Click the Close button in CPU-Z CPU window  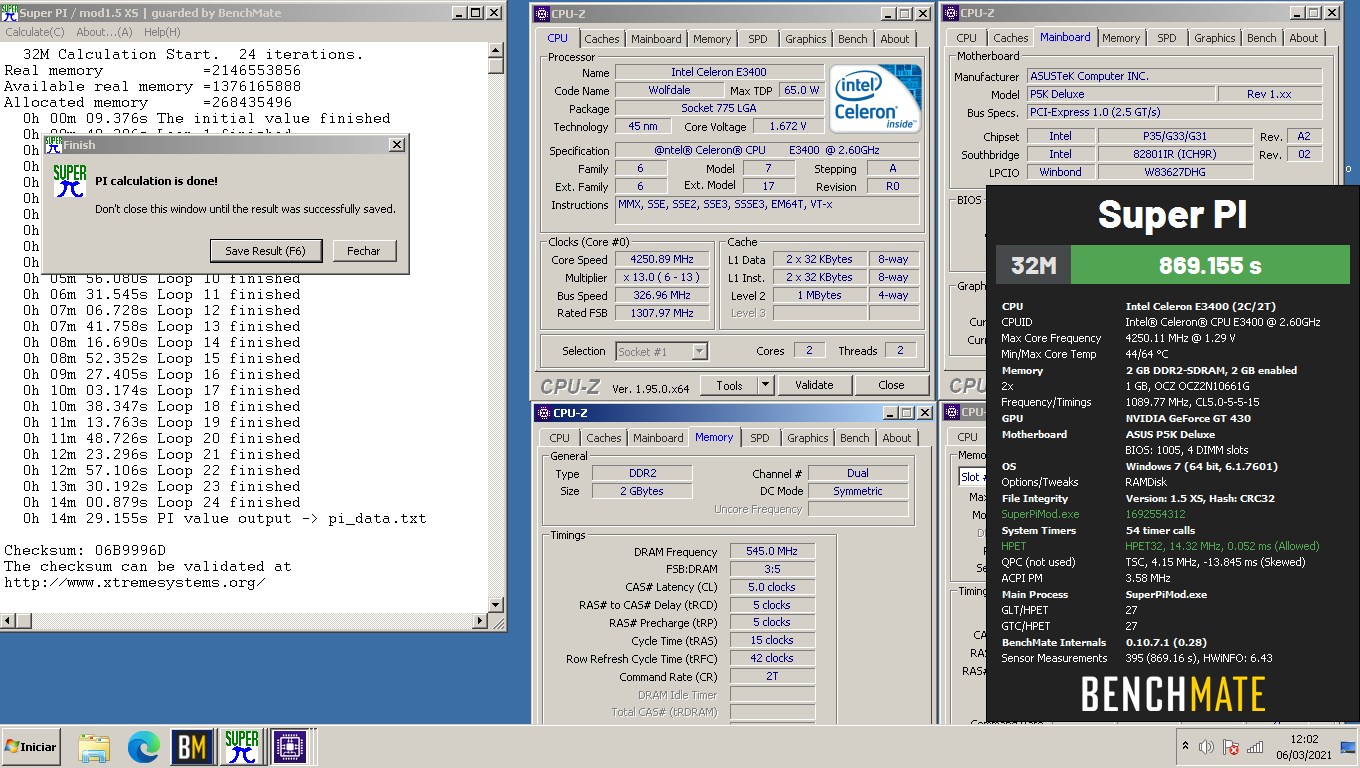[891, 385]
